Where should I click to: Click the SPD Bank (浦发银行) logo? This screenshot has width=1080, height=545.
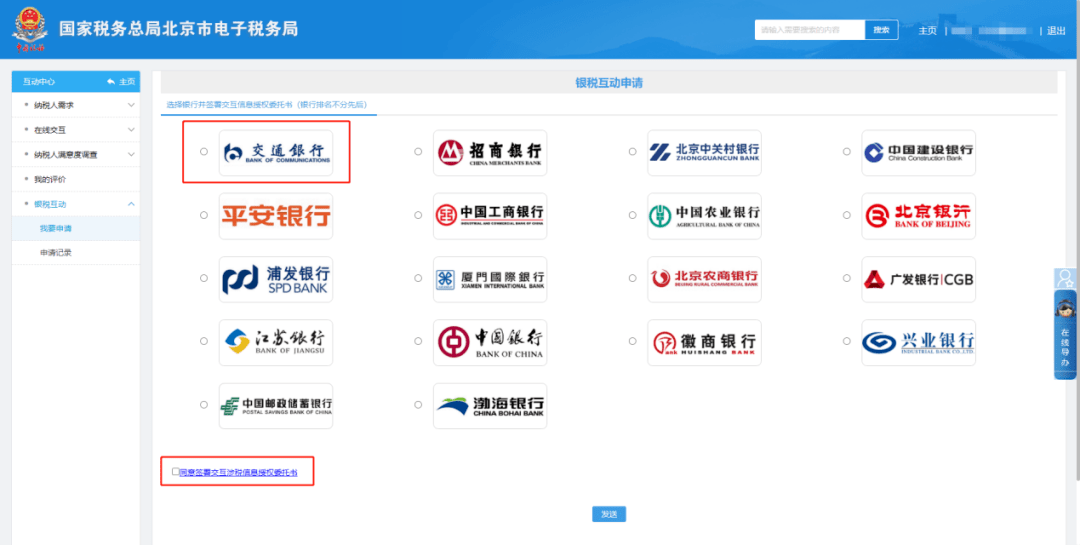click(276, 279)
